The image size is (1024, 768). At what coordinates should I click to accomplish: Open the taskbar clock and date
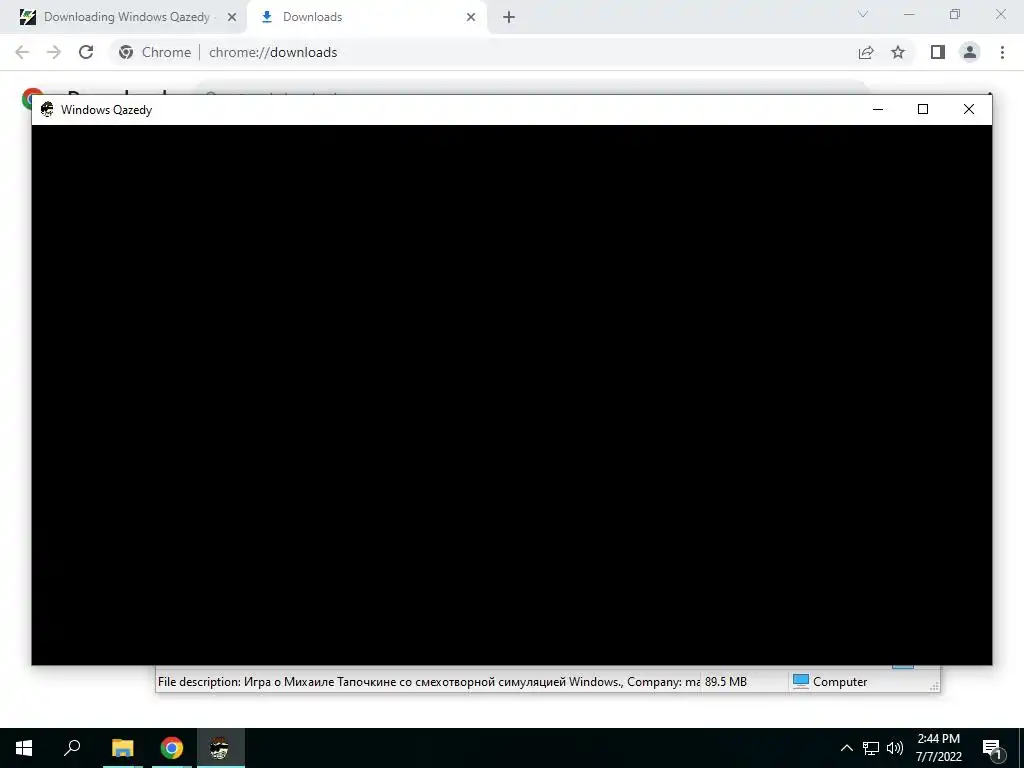[938, 748]
